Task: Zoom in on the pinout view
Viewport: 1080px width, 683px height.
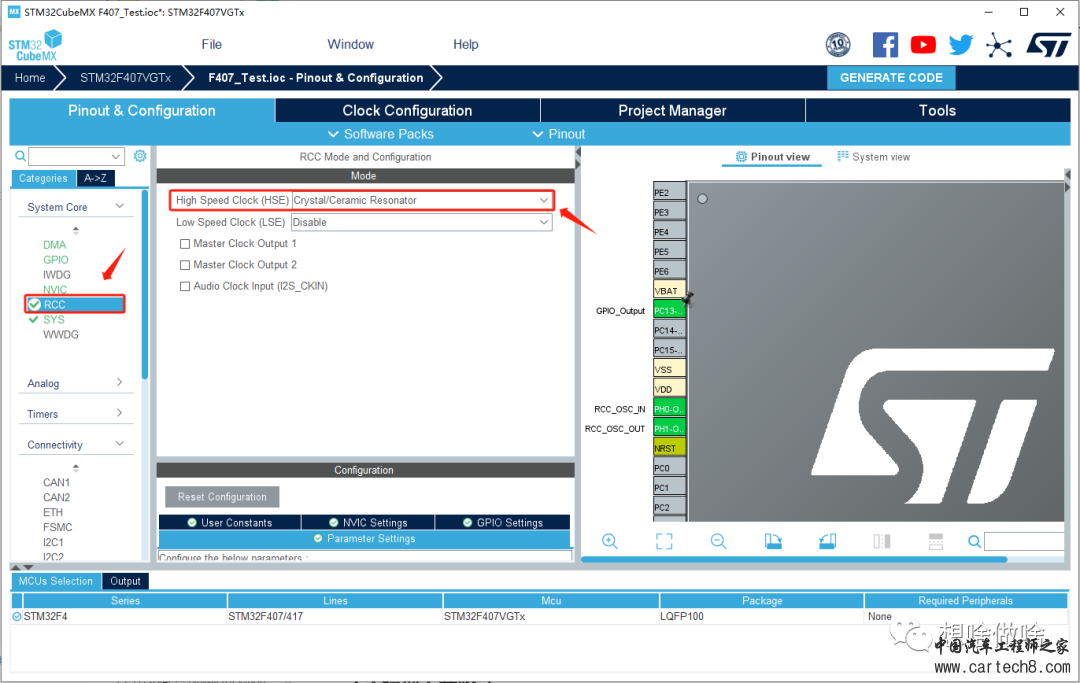Action: tap(610, 541)
